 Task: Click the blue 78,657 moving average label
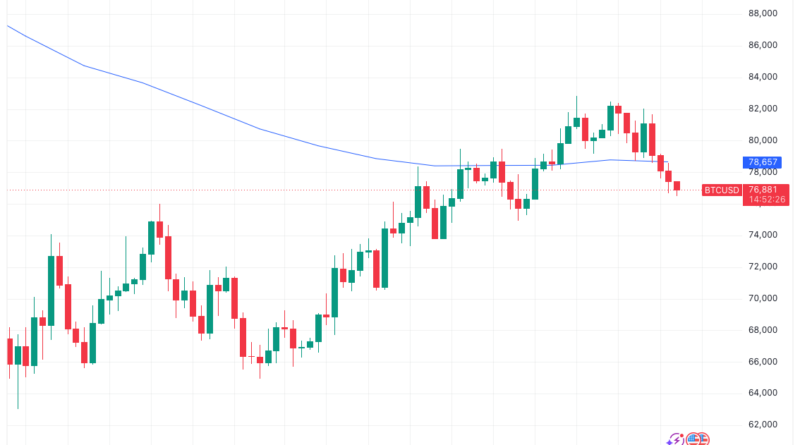[762, 162]
